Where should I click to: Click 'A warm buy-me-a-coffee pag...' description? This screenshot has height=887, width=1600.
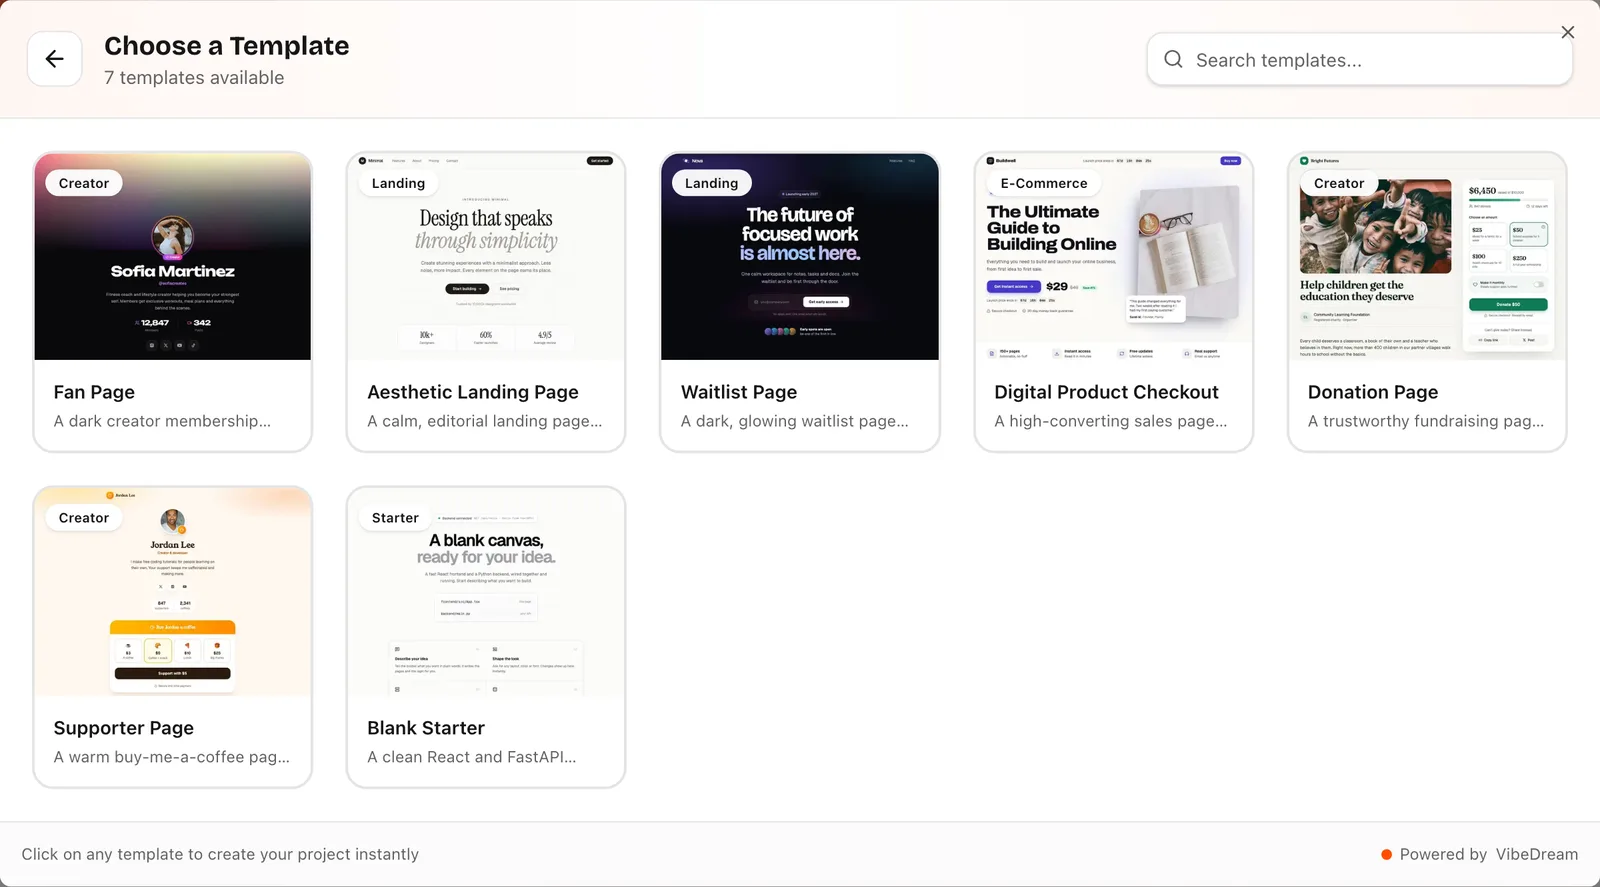(172, 757)
